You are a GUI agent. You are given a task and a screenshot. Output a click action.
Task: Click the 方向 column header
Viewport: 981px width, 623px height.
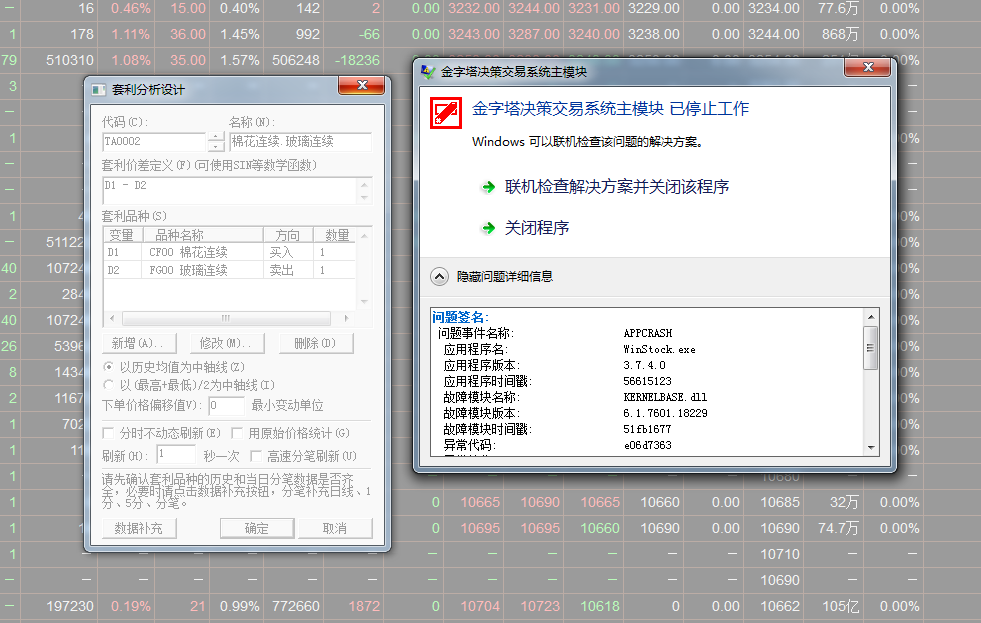pos(288,235)
